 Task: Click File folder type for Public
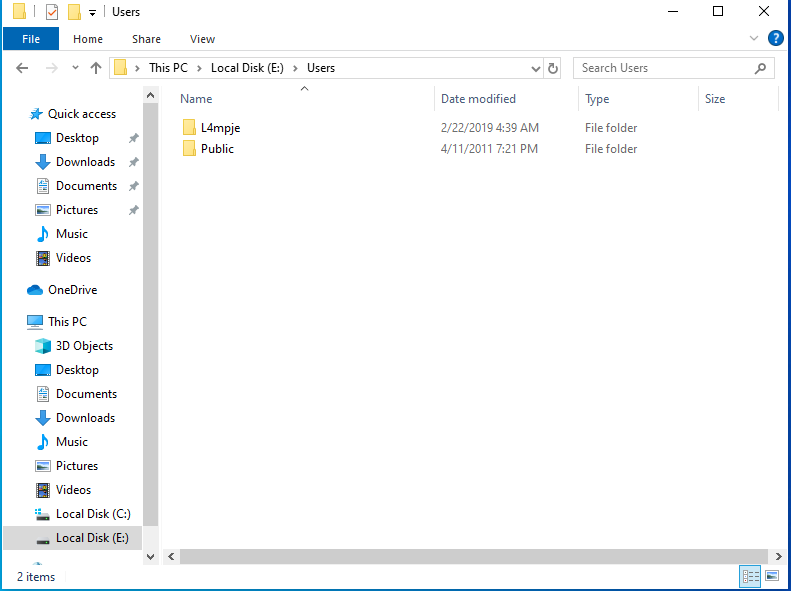[x=611, y=149]
